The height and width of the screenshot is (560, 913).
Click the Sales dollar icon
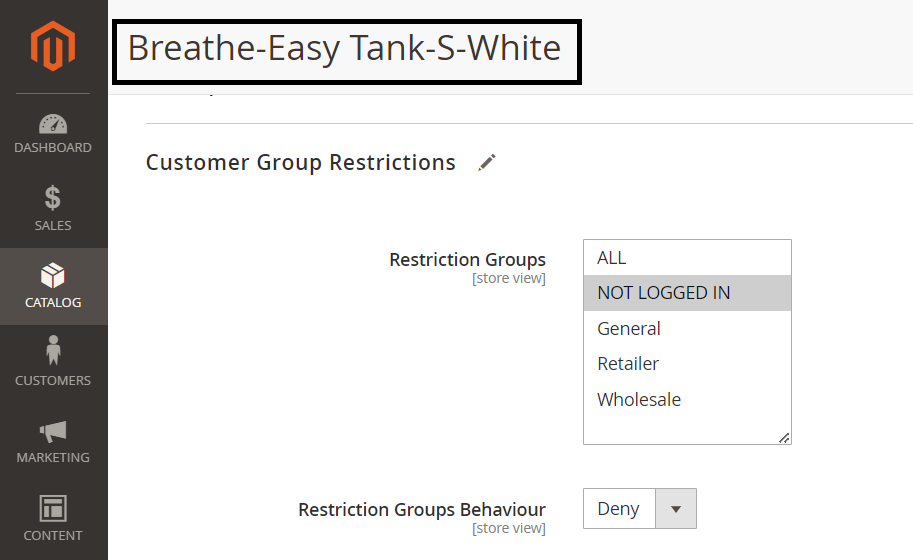[x=53, y=198]
